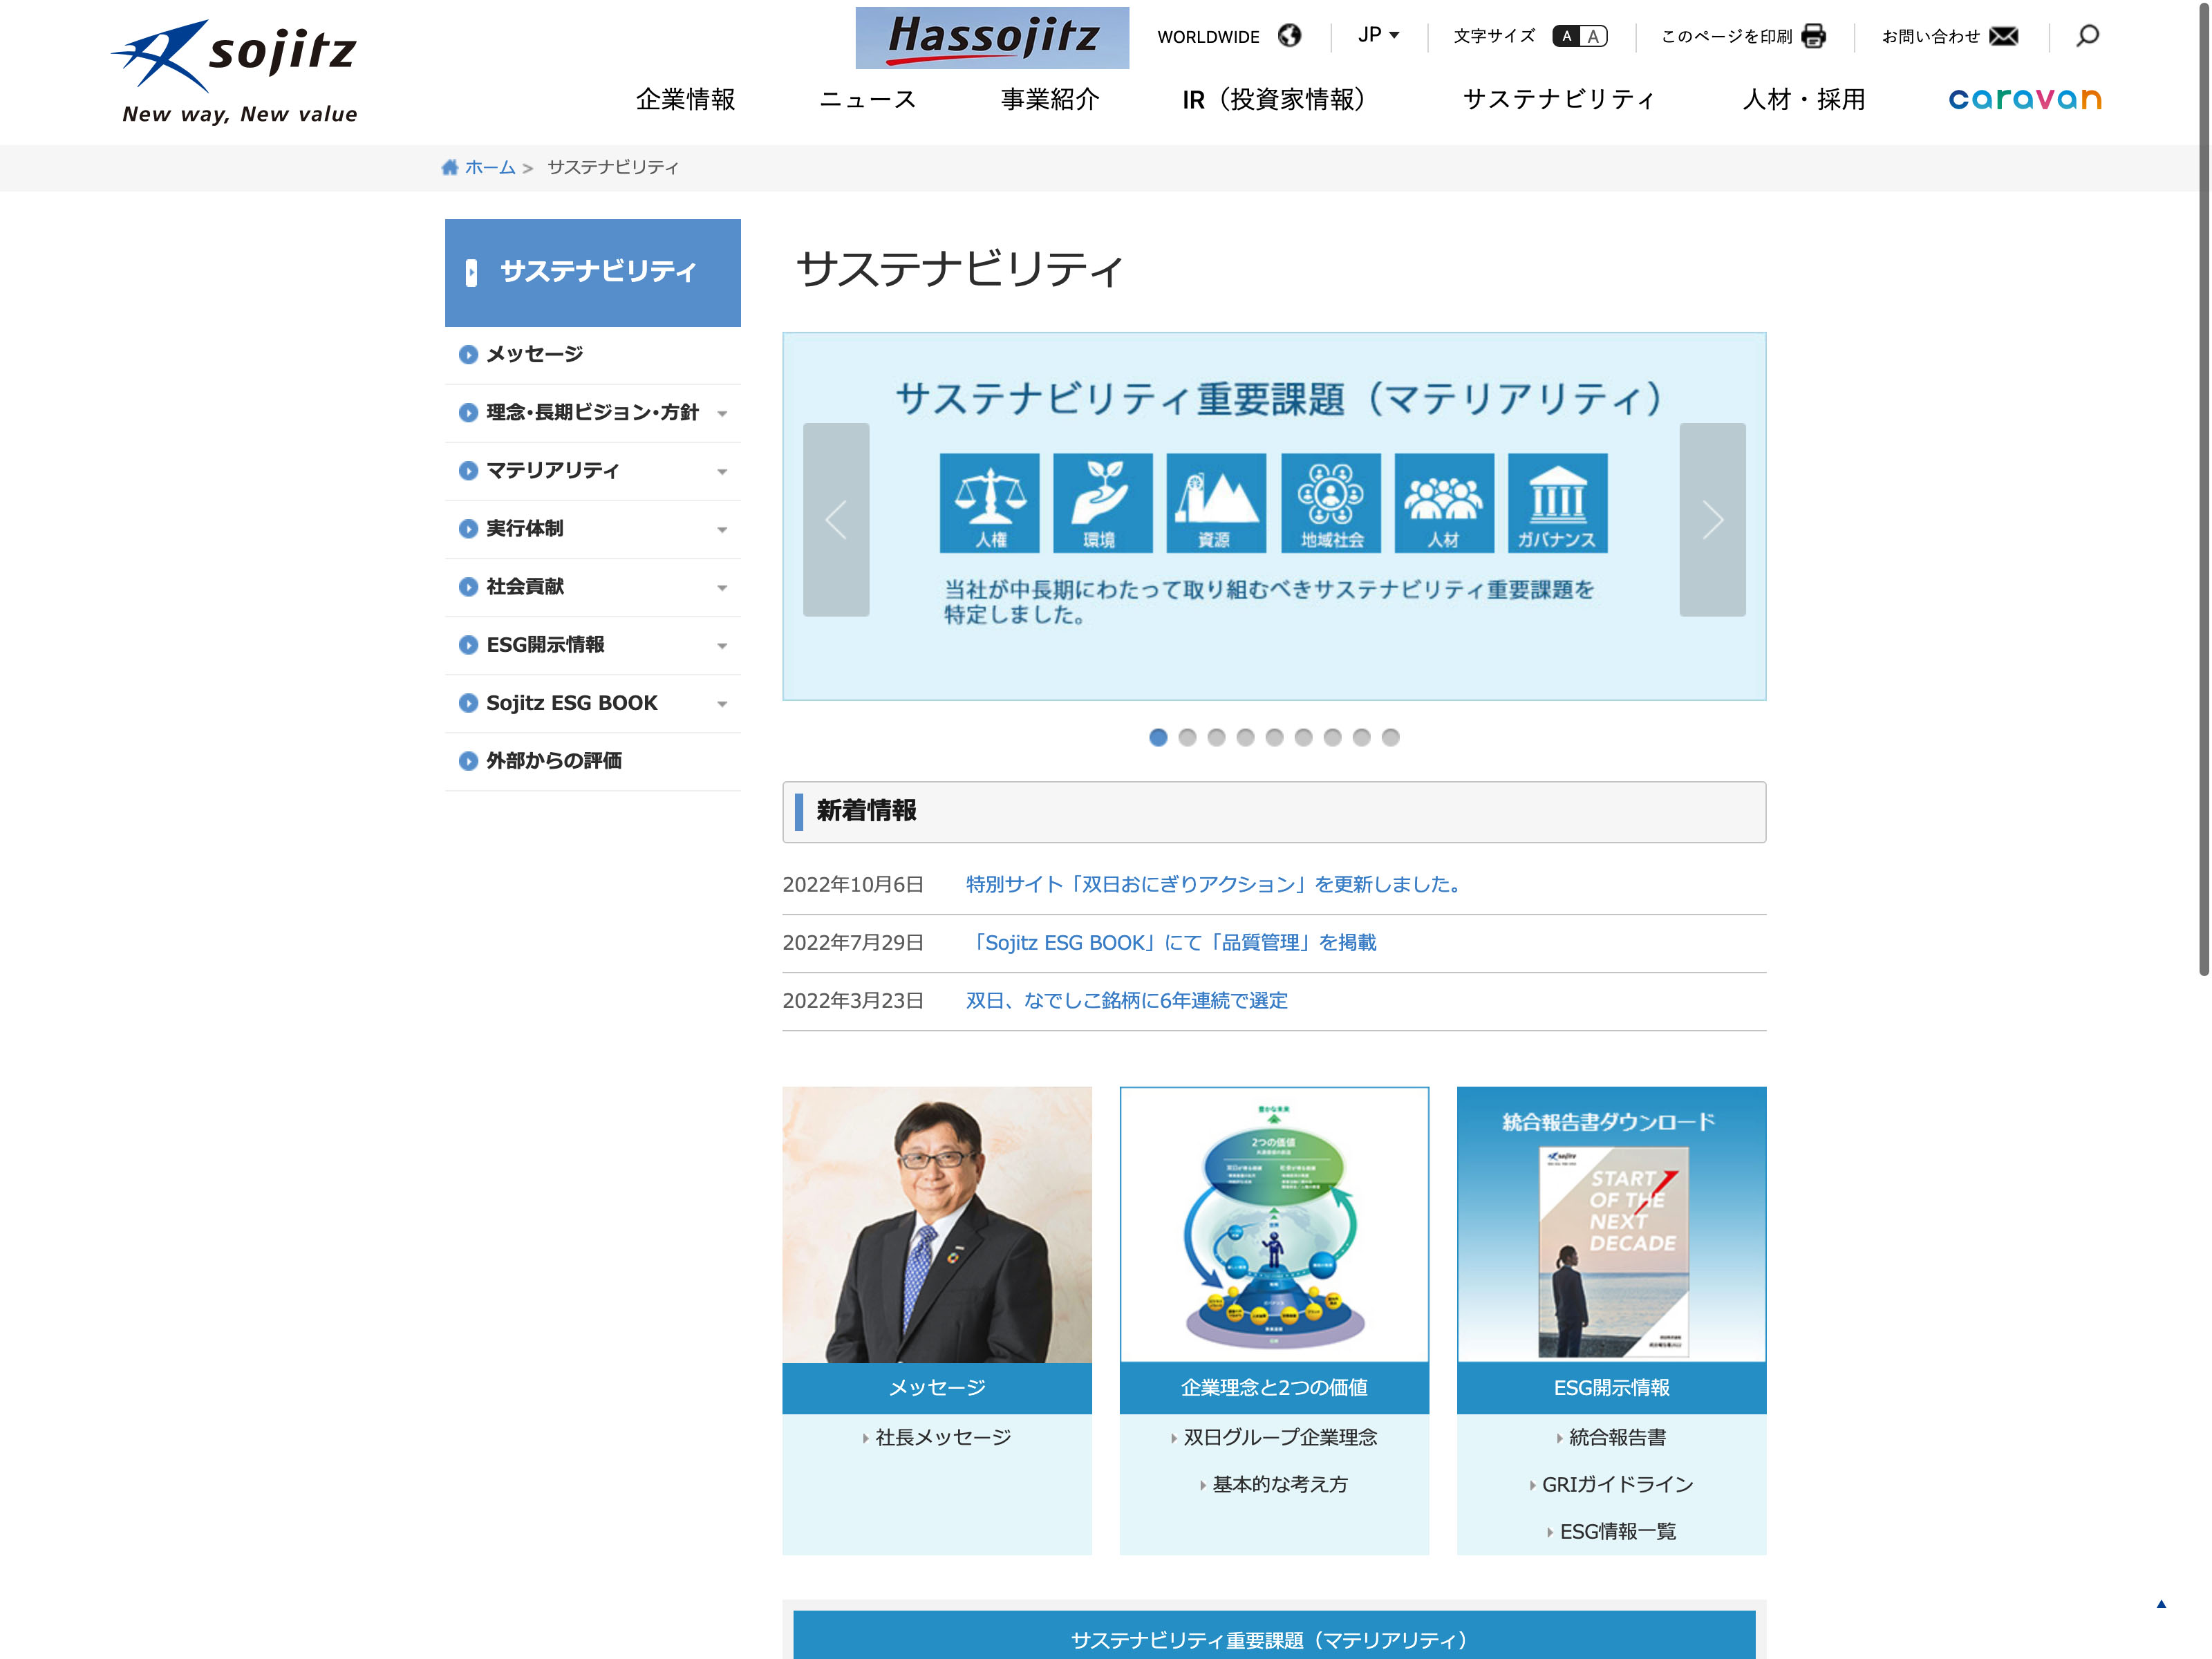Click 企業理念と2つの価値 card title bar
The height and width of the screenshot is (1659, 2212).
(x=1274, y=1388)
